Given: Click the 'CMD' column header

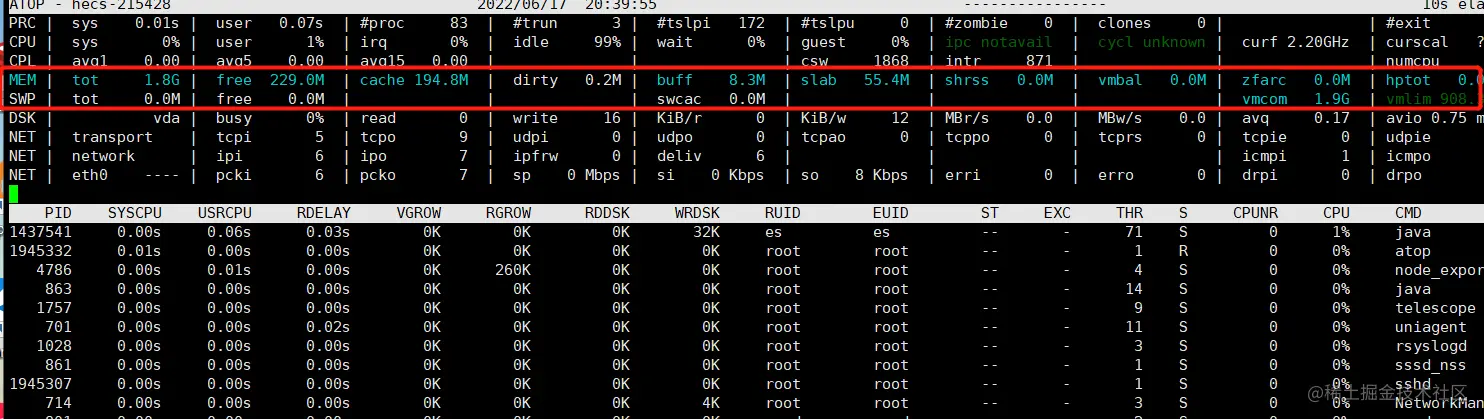Looking at the screenshot, I should tap(1408, 213).
